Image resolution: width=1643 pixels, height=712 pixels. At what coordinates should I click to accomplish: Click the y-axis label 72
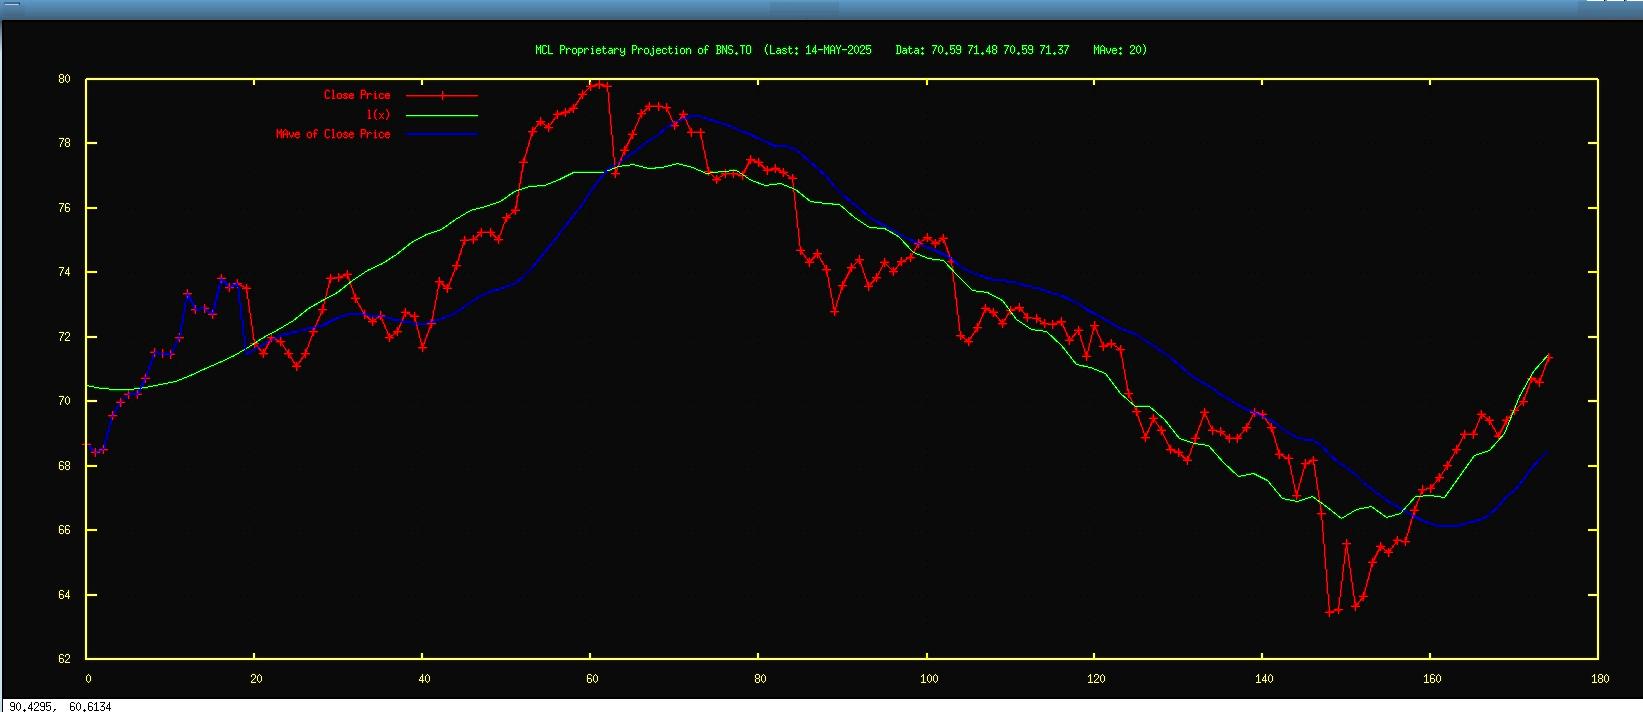click(65, 337)
